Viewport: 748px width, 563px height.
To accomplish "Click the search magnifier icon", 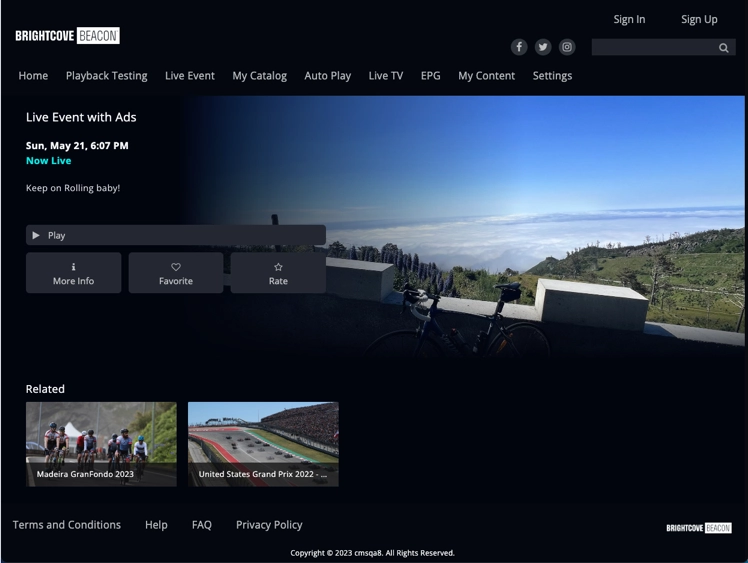I will coord(724,48).
